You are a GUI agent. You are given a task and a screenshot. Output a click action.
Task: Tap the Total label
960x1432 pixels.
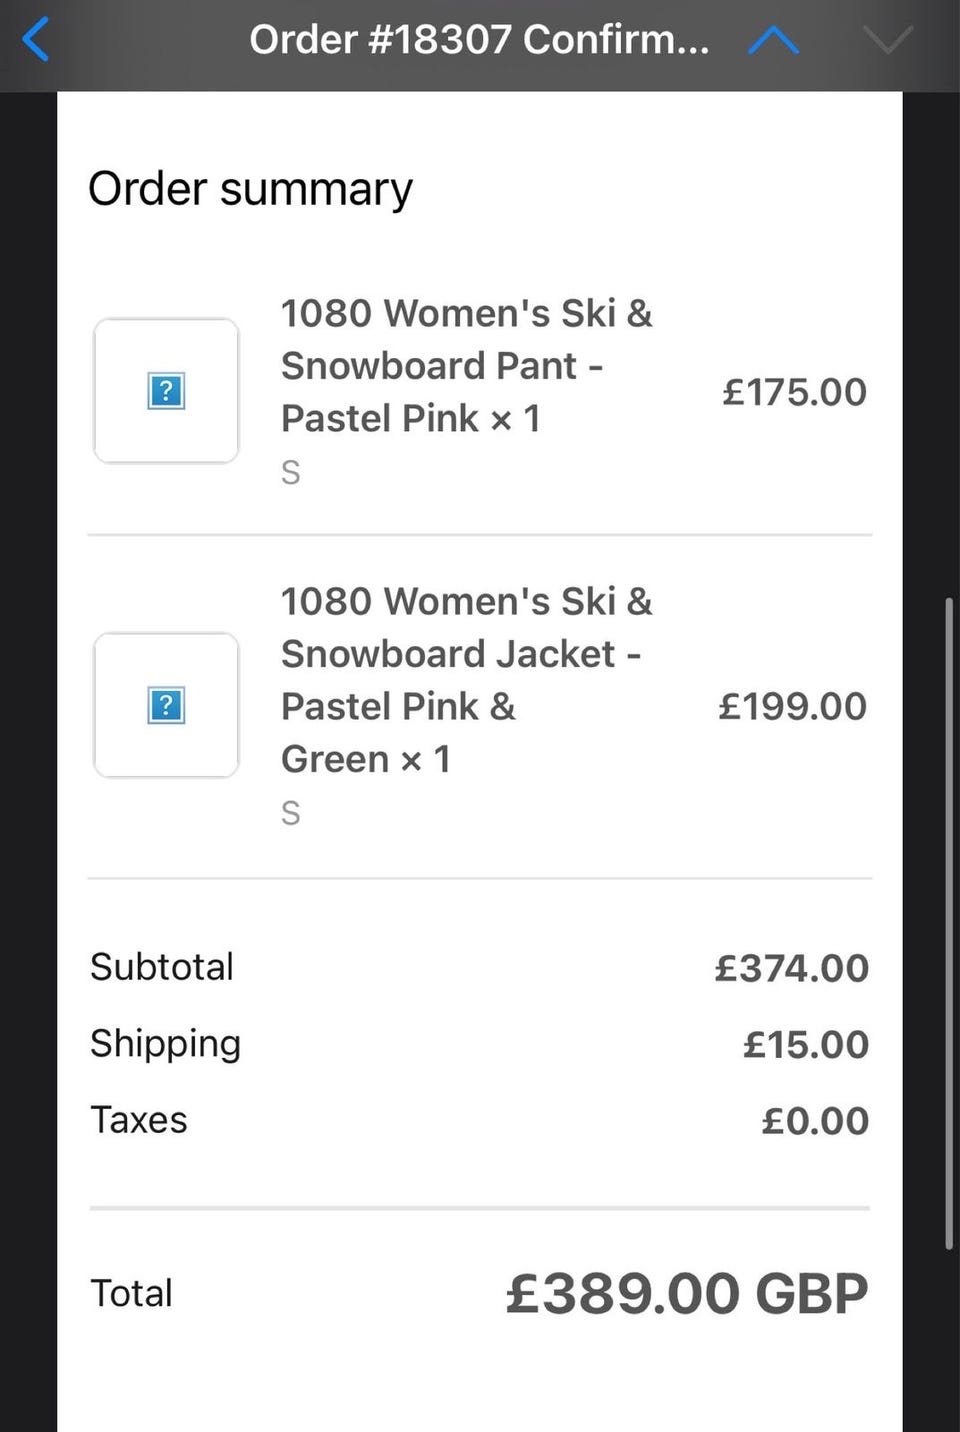131,1293
